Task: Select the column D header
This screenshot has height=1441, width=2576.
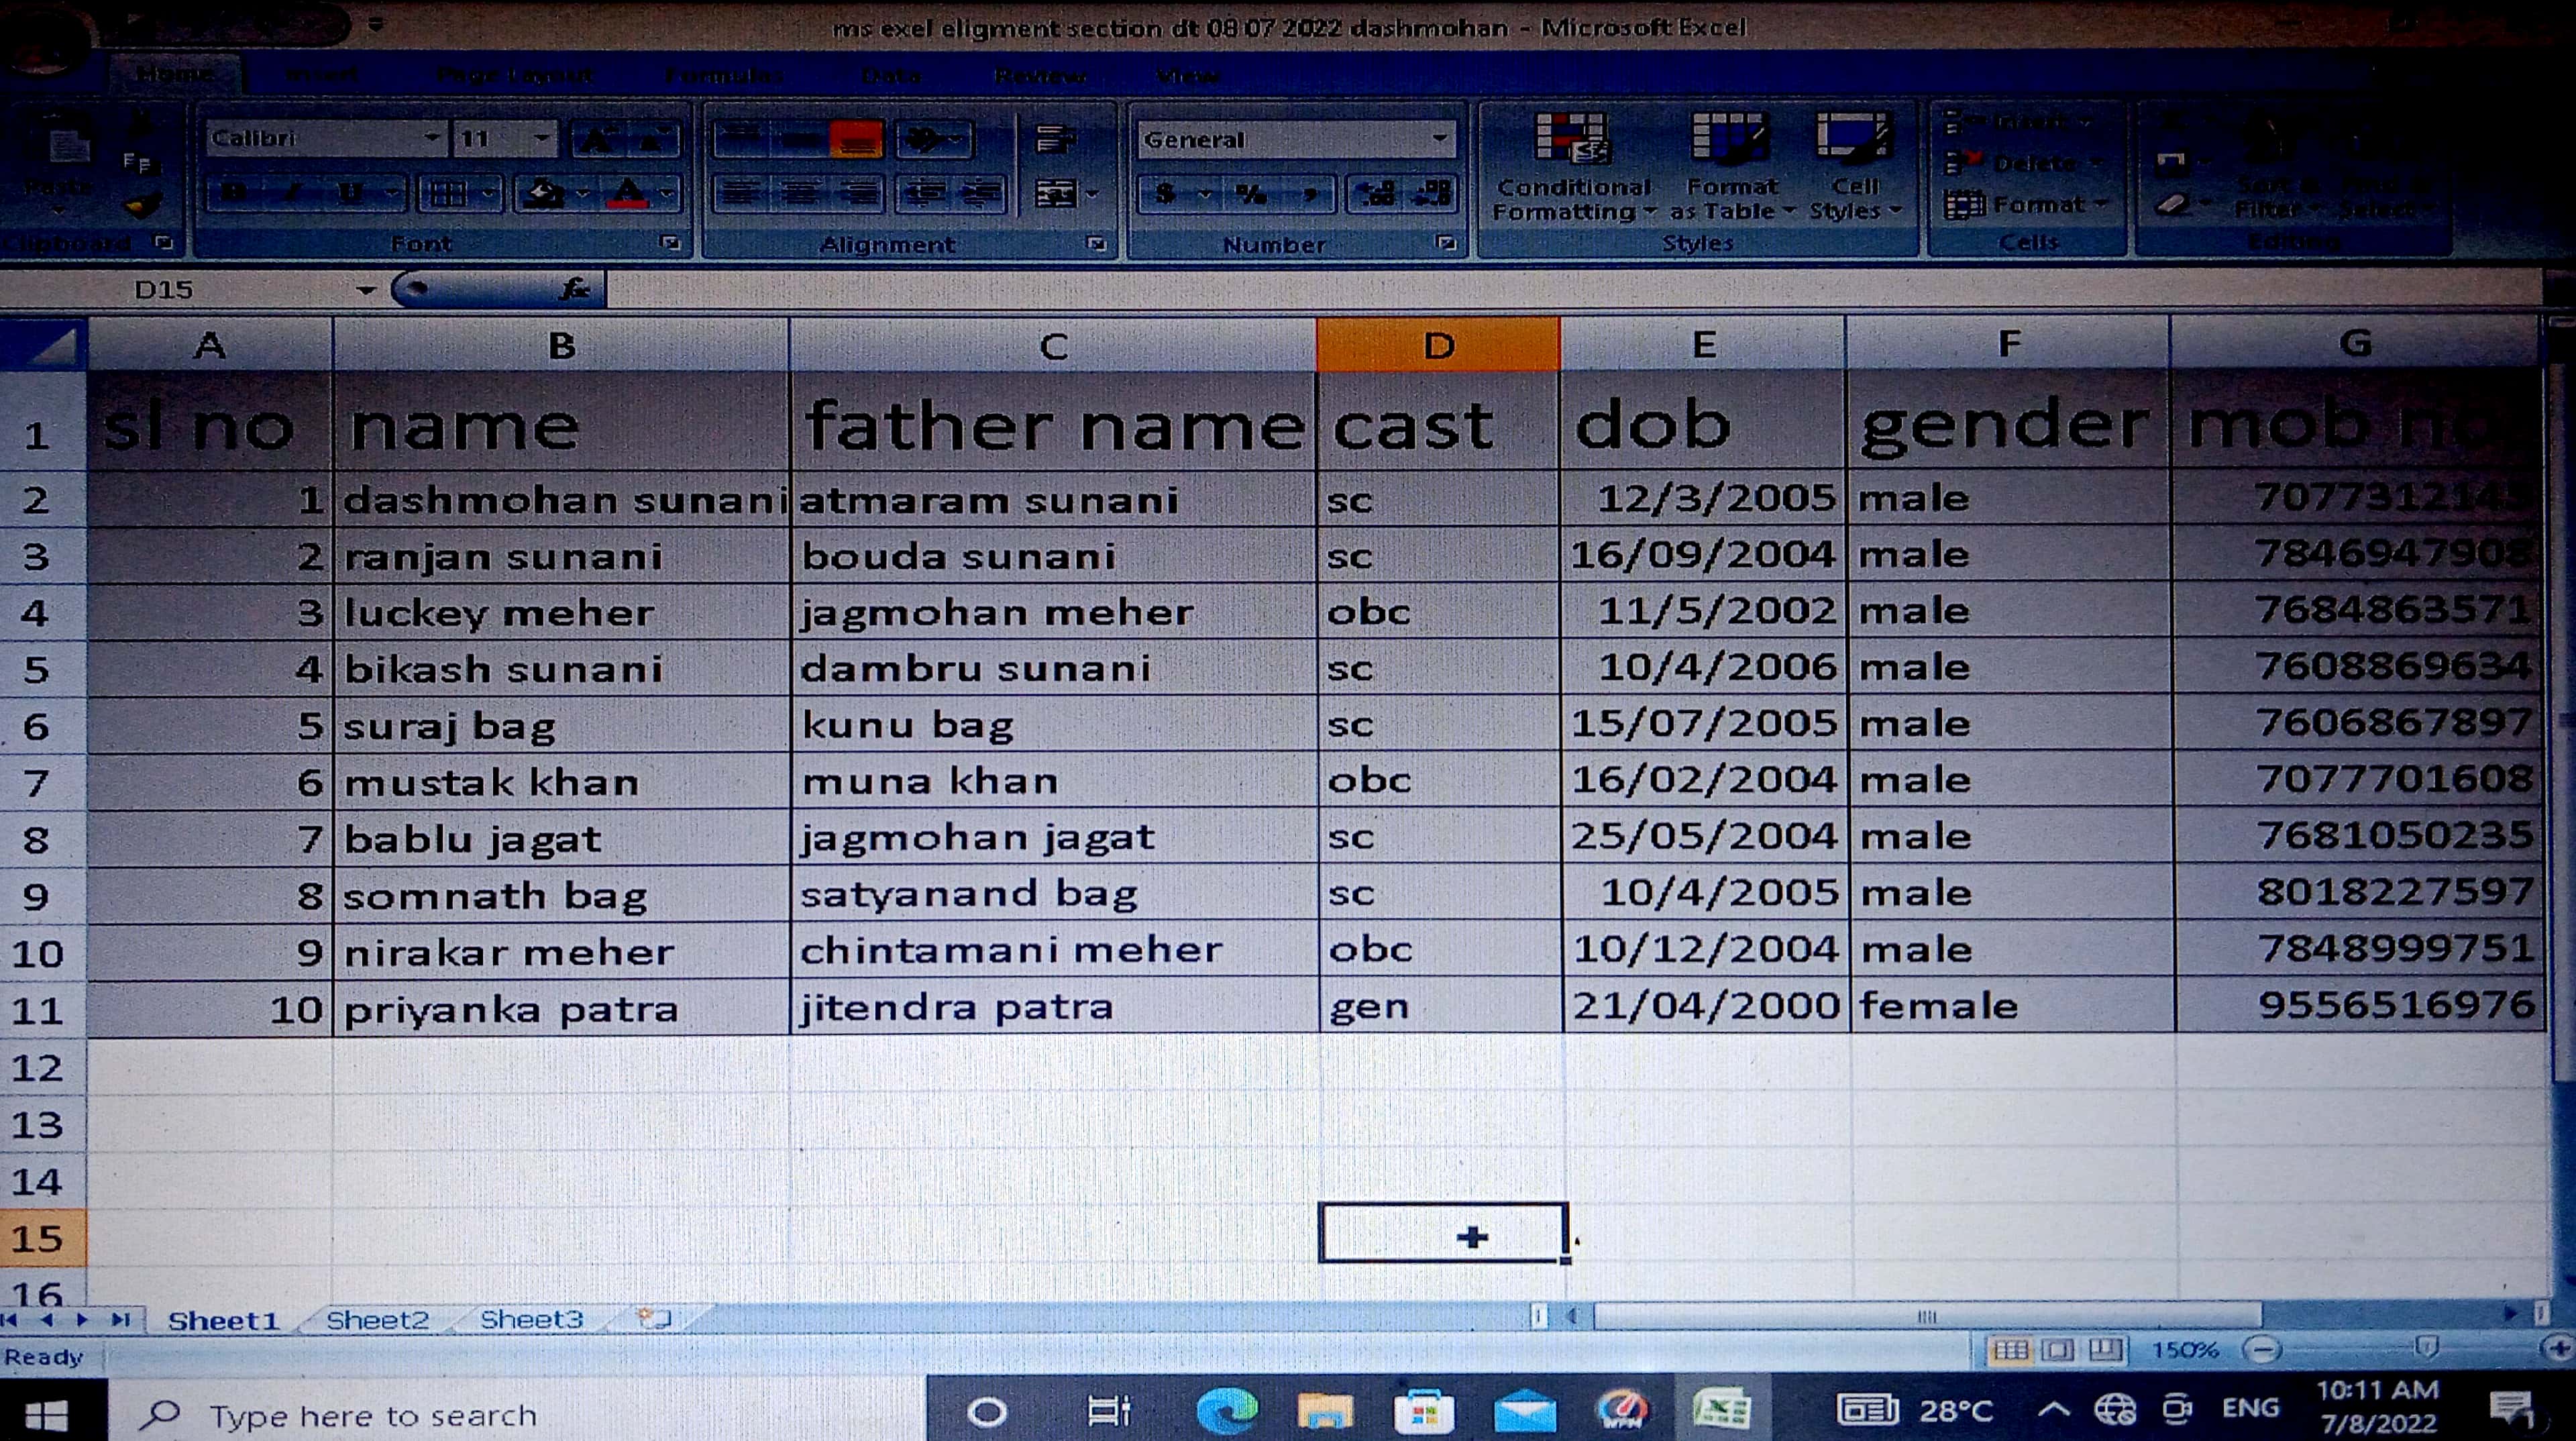Action: click(1438, 345)
